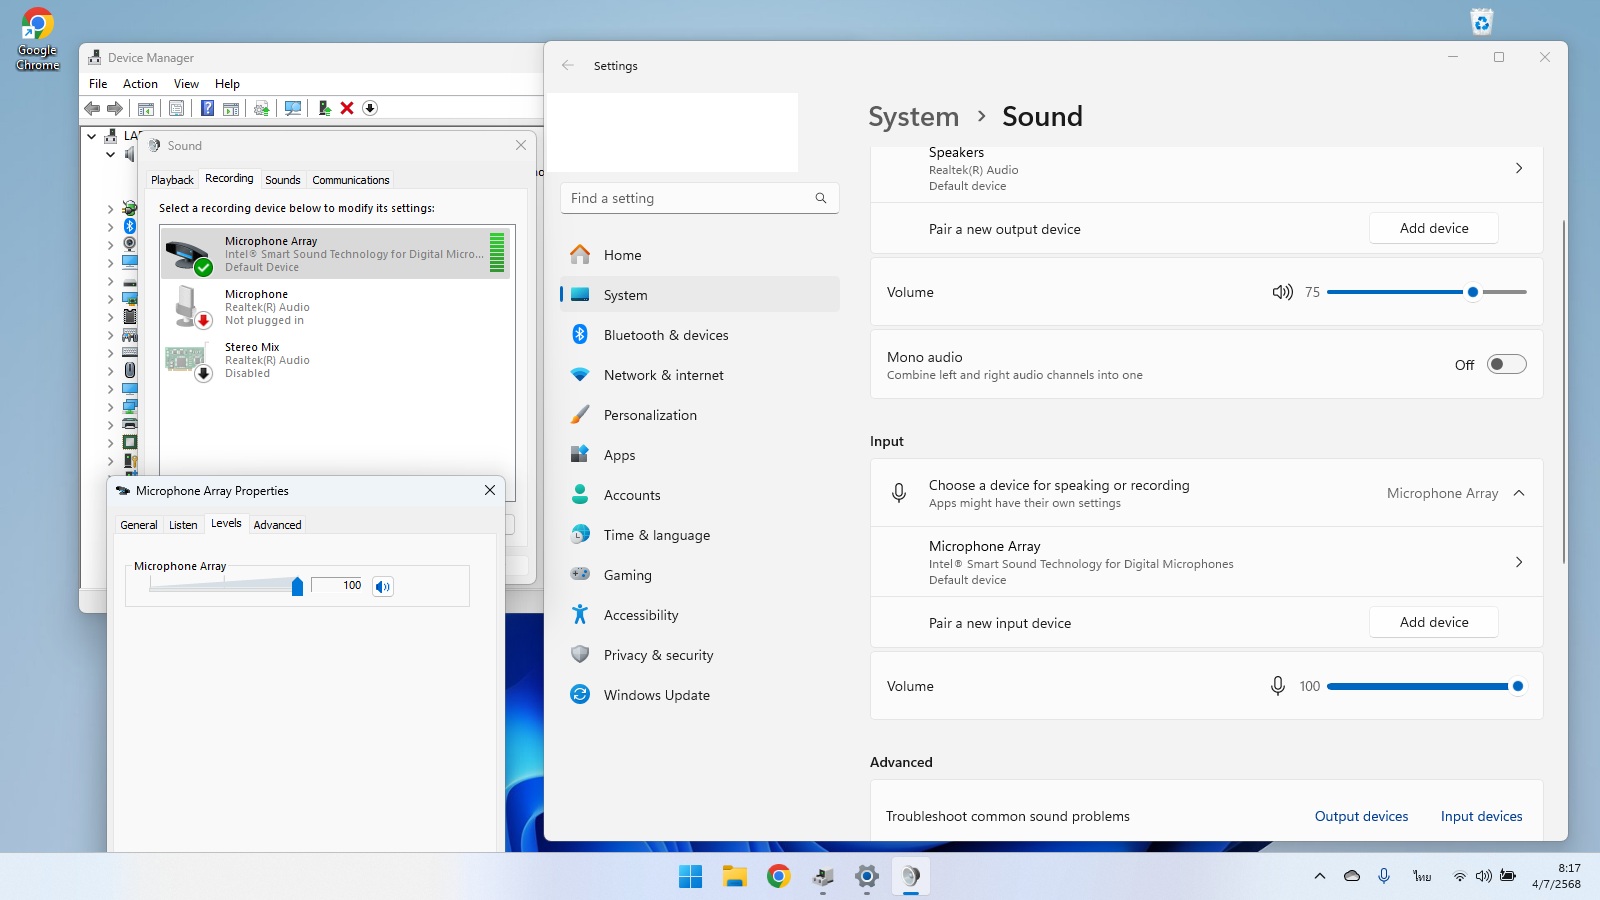Open Windows Update in Settings sidebar
This screenshot has width=1600, height=900.
pyautogui.click(x=699, y=695)
